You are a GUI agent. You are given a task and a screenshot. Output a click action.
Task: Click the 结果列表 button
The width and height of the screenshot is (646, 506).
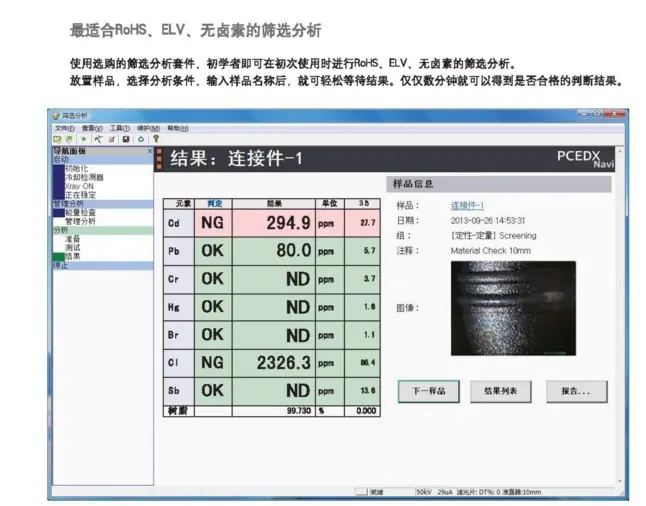point(501,391)
